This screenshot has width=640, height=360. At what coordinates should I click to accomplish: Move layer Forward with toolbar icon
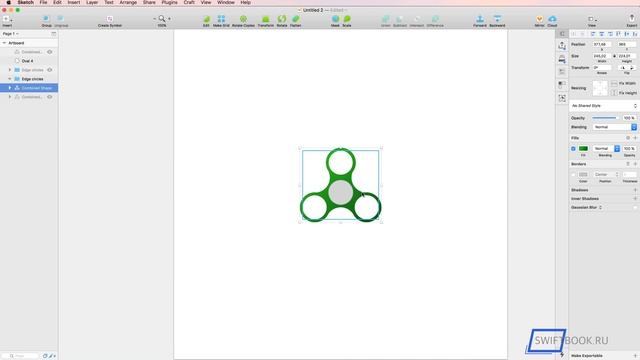coord(480,19)
